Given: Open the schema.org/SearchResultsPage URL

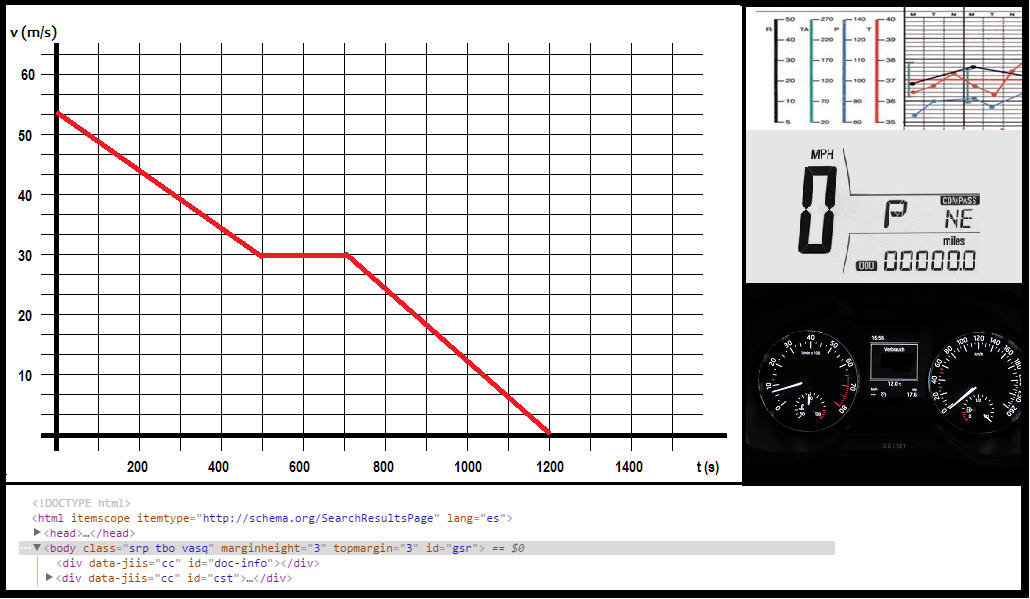Looking at the screenshot, I should [318, 518].
